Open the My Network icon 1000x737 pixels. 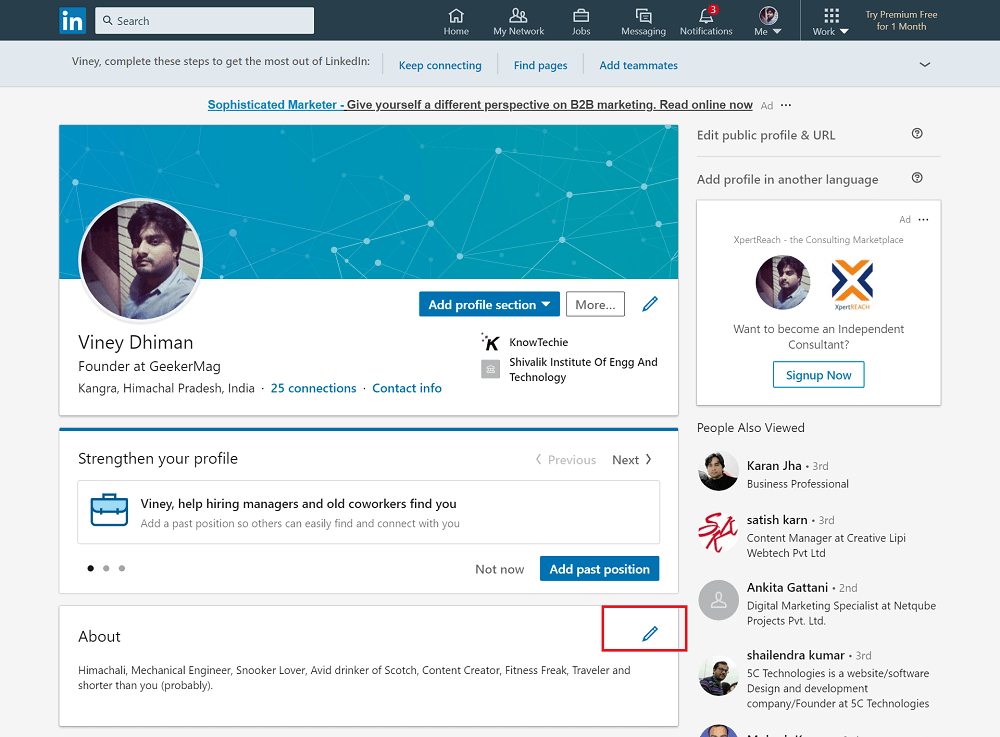[518, 22]
